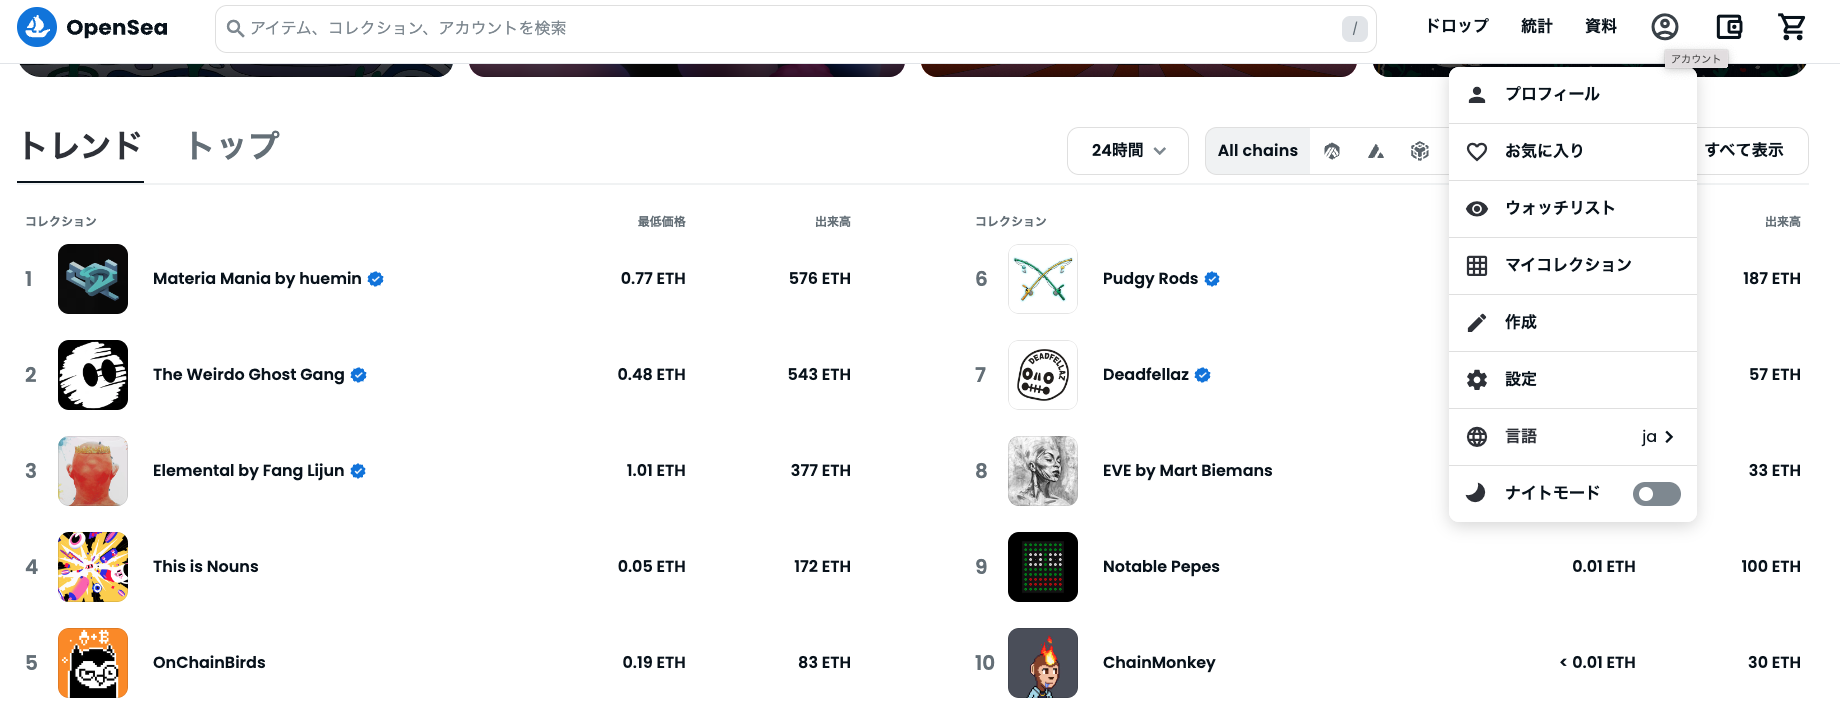The image size is (1840, 726).
Task: Open the wallet panel
Action: 1728,27
